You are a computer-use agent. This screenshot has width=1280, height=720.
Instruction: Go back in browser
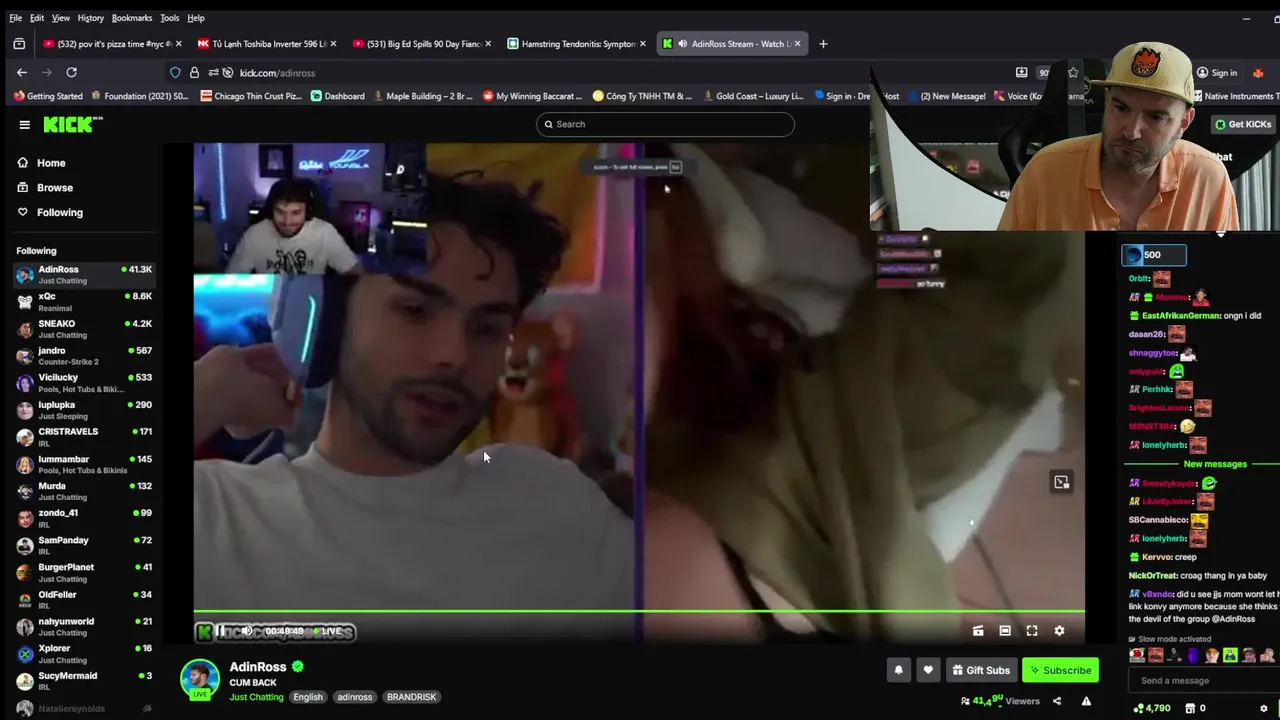tap(22, 72)
